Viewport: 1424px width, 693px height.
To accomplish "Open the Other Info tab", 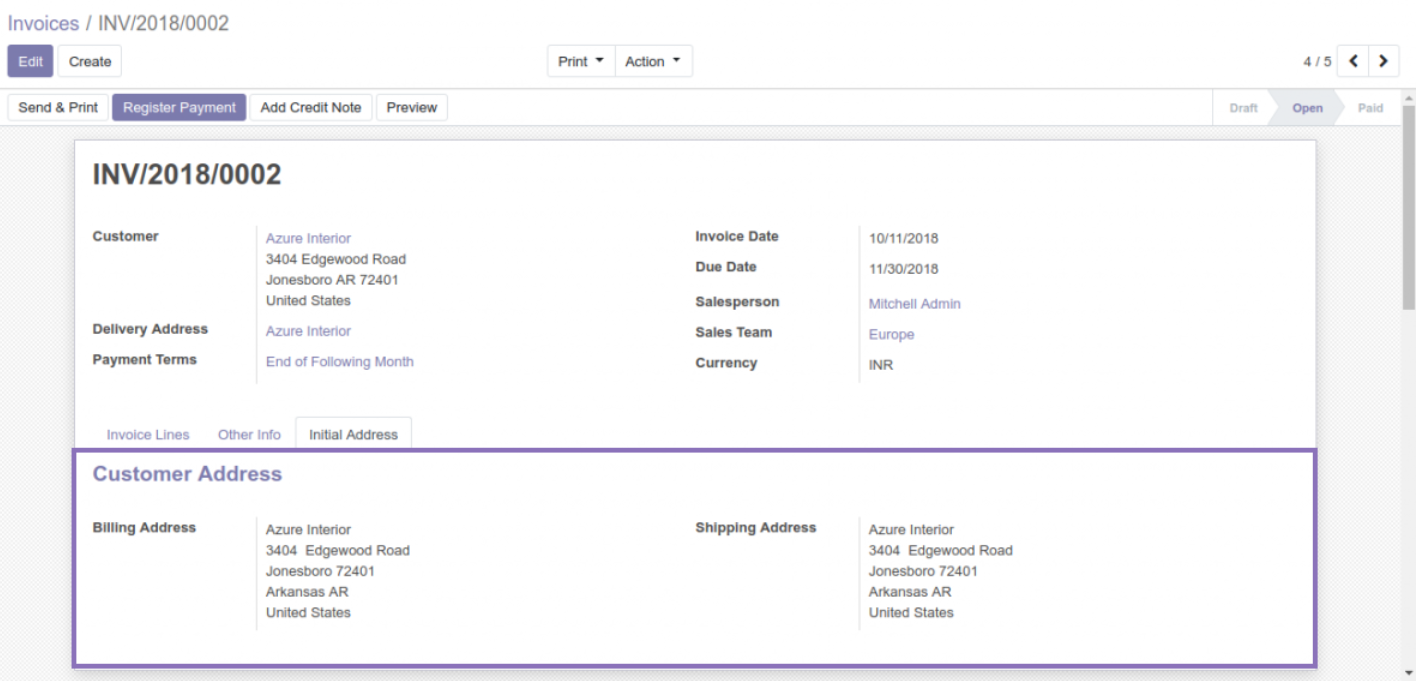I will pos(249,435).
